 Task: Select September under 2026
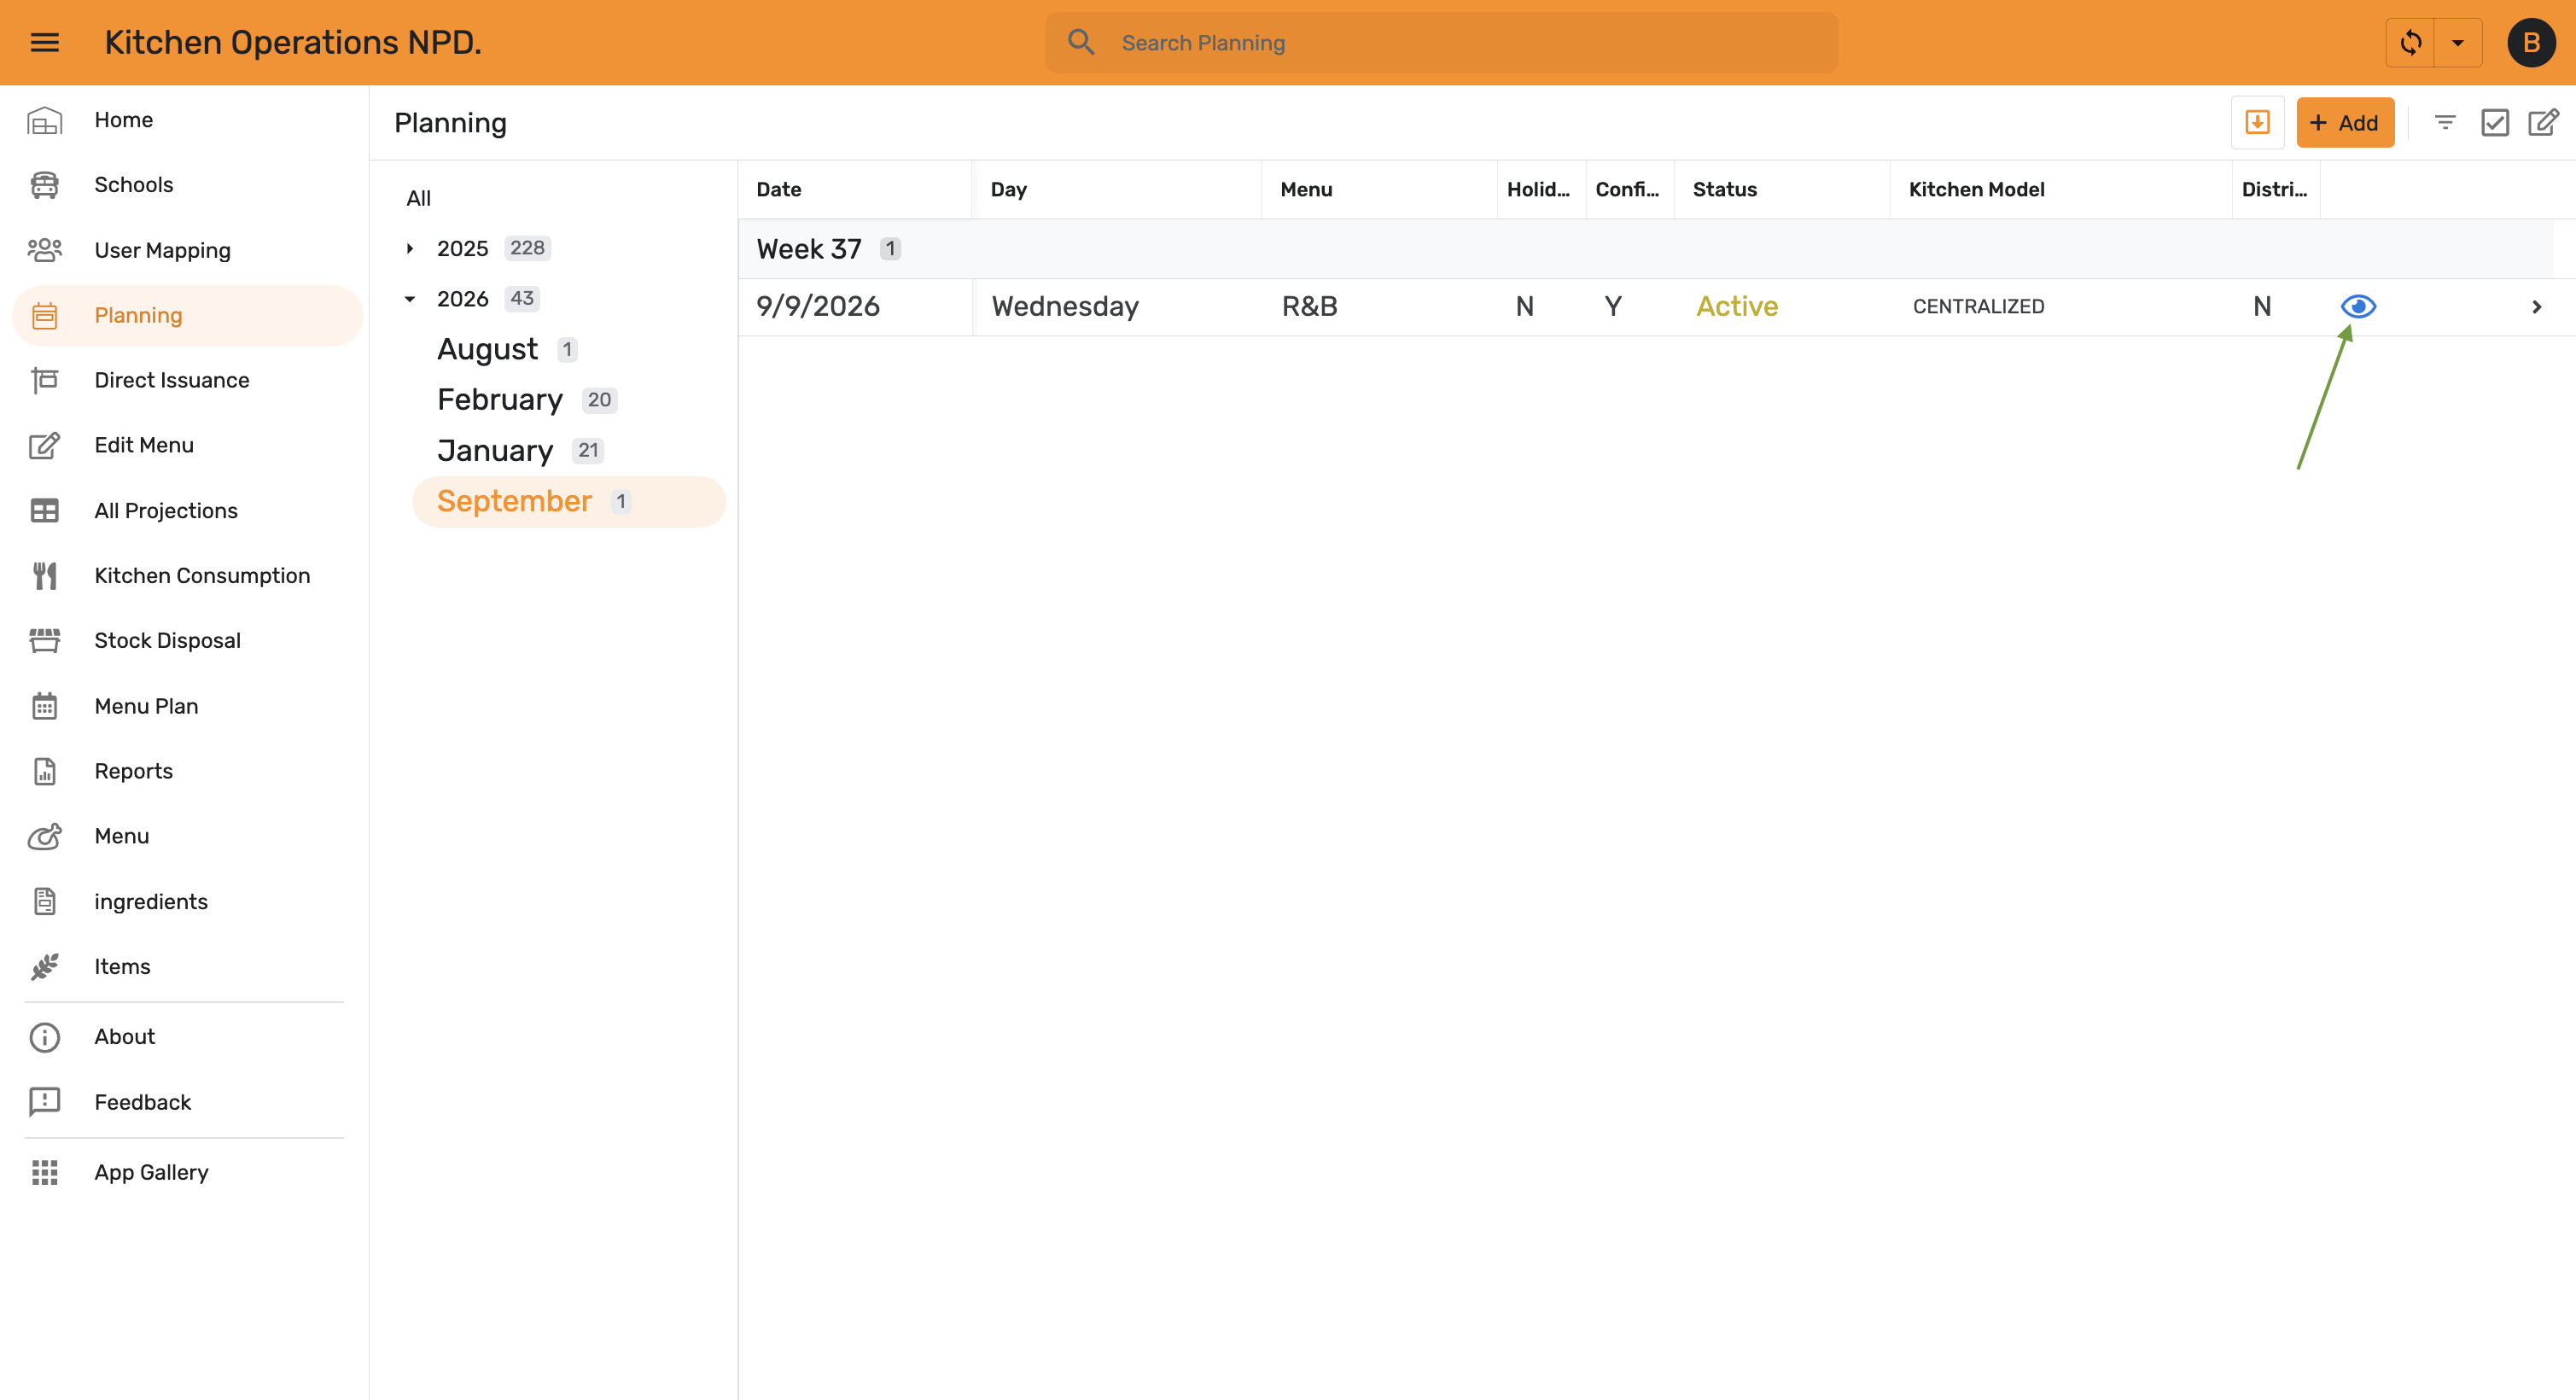(568, 501)
